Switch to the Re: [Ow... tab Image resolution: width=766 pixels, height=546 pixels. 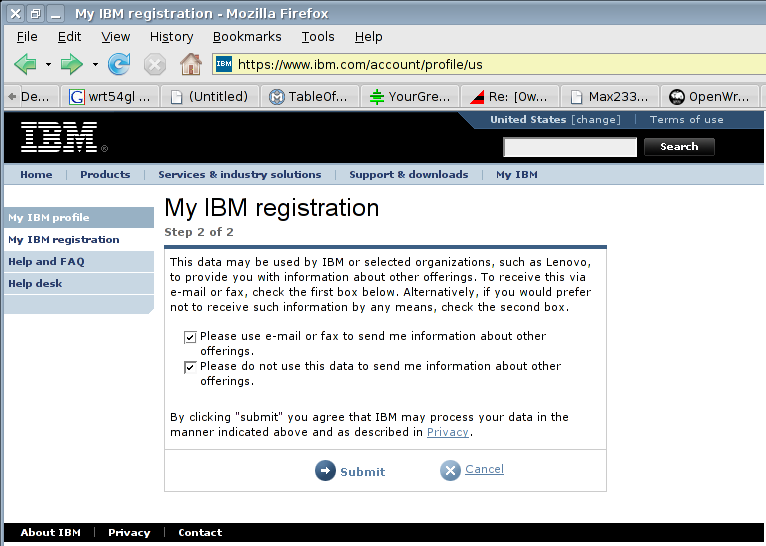(x=510, y=97)
